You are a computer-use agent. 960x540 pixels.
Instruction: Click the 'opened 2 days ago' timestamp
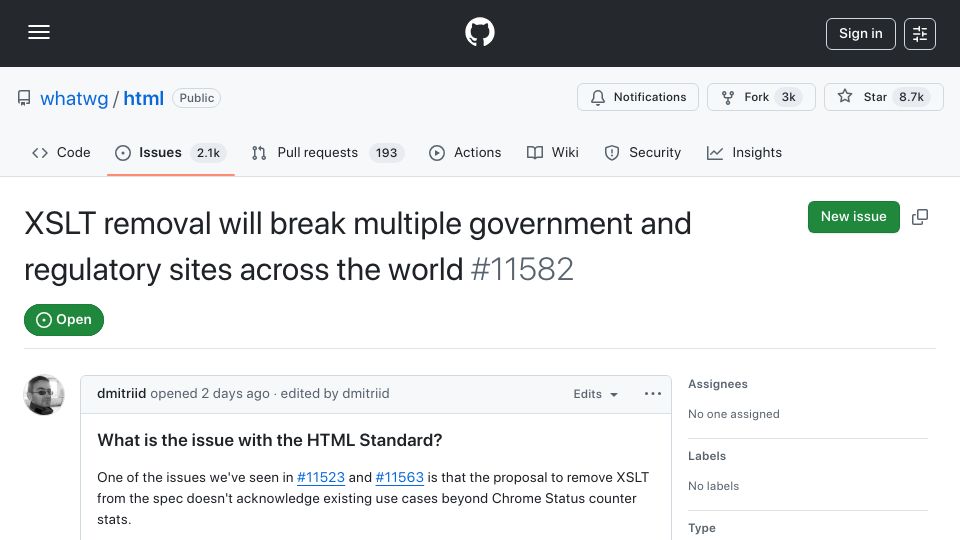(x=210, y=394)
